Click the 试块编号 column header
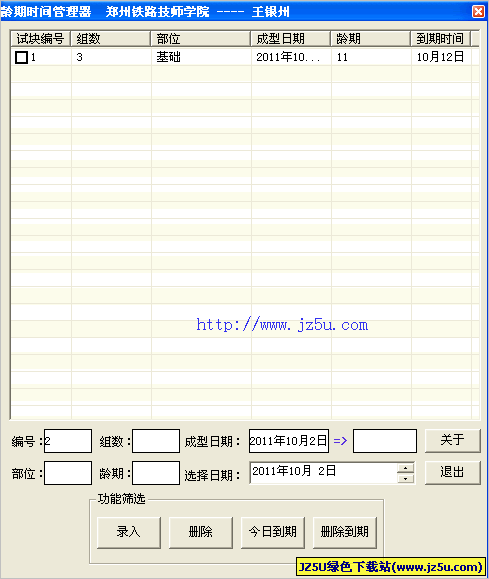 40,38
